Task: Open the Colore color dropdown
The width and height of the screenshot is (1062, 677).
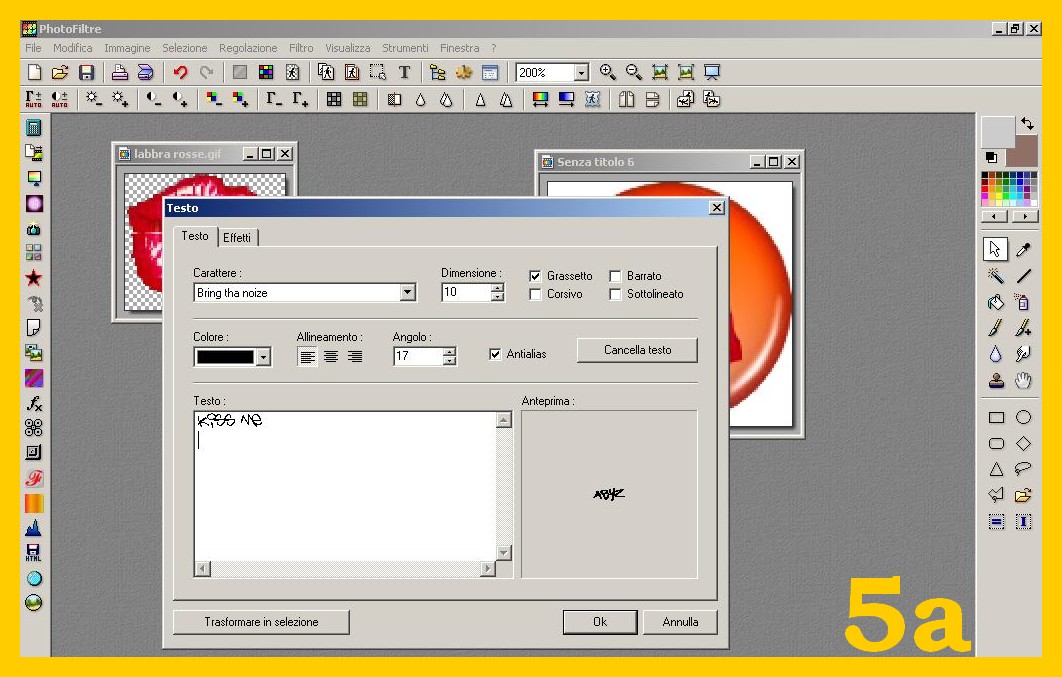Action: click(263, 357)
